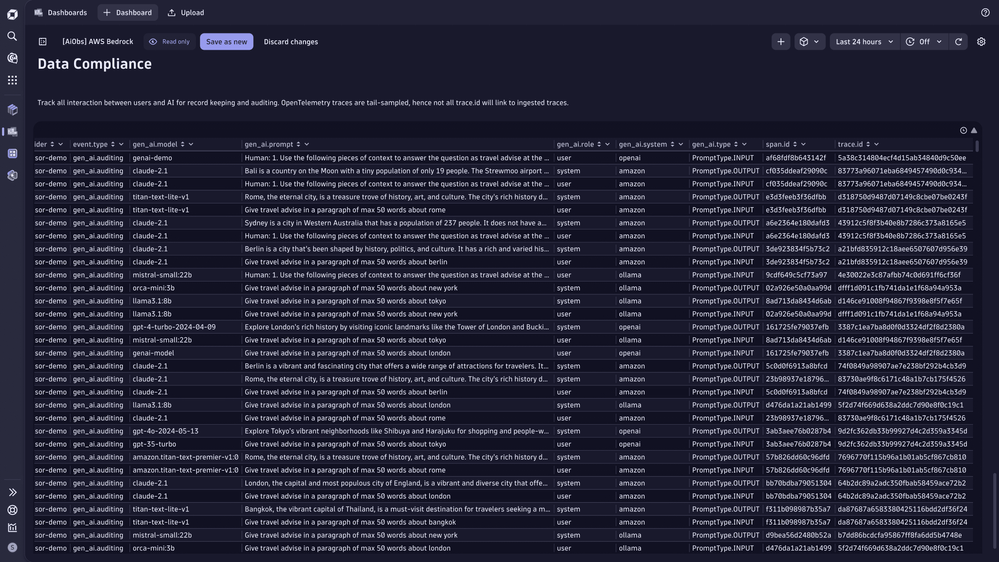Viewport: 999px width, 562px height.
Task: Open the Last 24 hours timeframe dropdown
Action: (x=864, y=42)
